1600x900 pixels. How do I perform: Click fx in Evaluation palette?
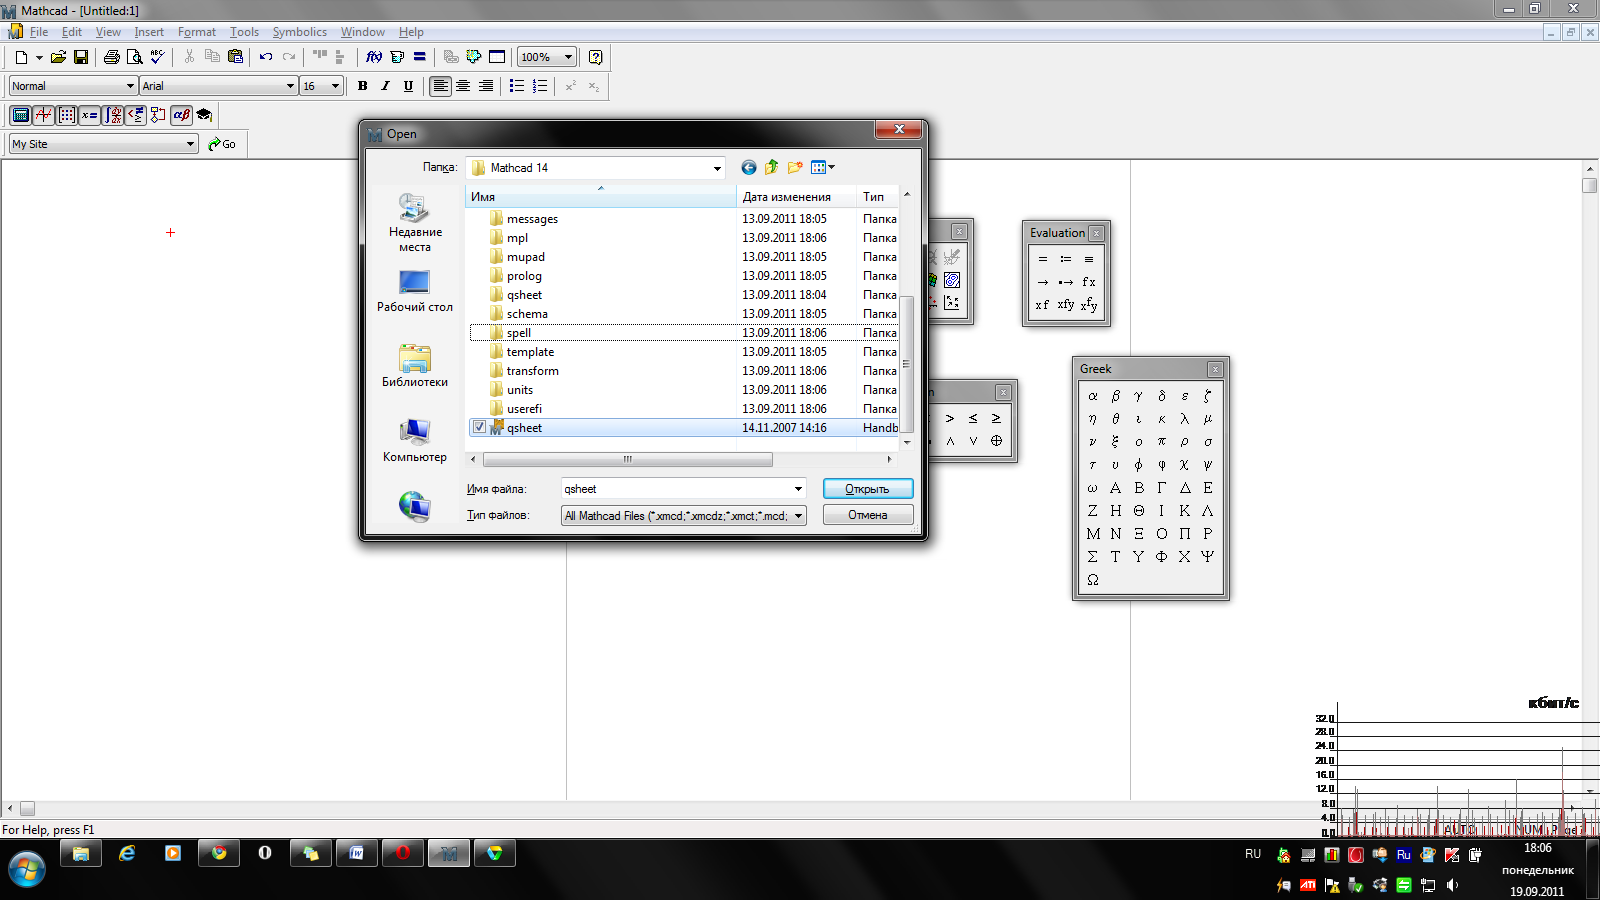[x=1089, y=282]
